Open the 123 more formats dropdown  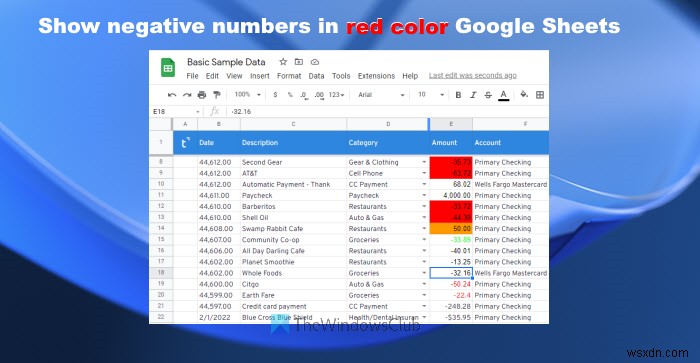click(x=336, y=95)
